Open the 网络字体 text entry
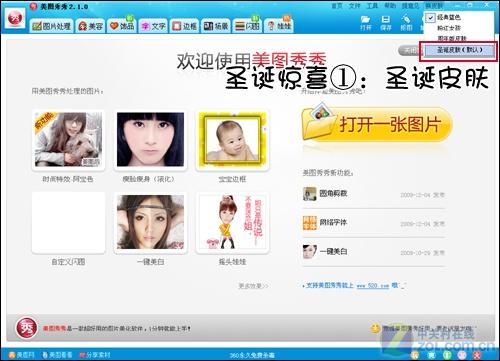500x361 pixels. [333, 222]
